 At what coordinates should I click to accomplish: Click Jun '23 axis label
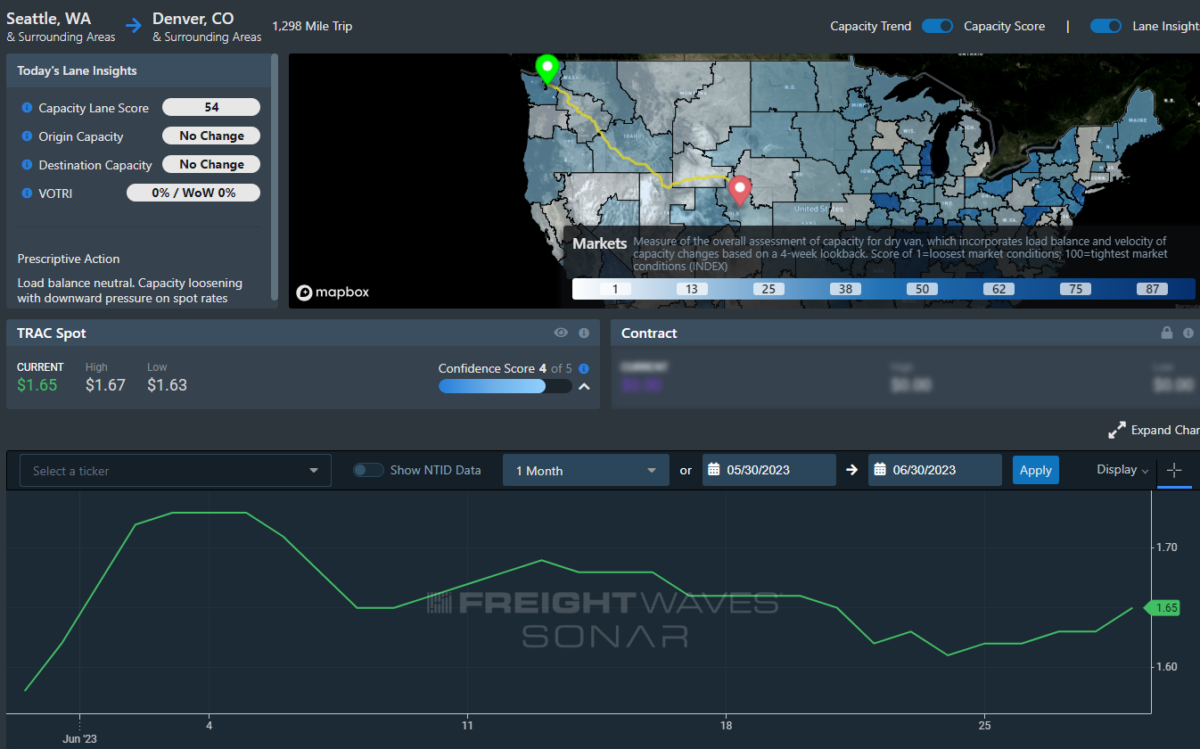[79, 739]
